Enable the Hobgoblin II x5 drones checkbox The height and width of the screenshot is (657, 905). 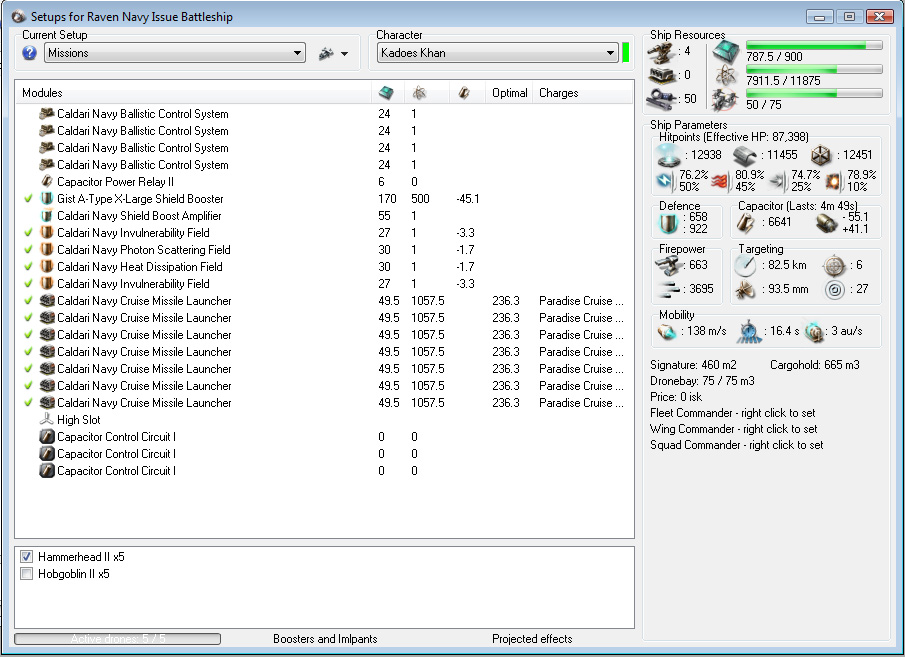point(27,574)
